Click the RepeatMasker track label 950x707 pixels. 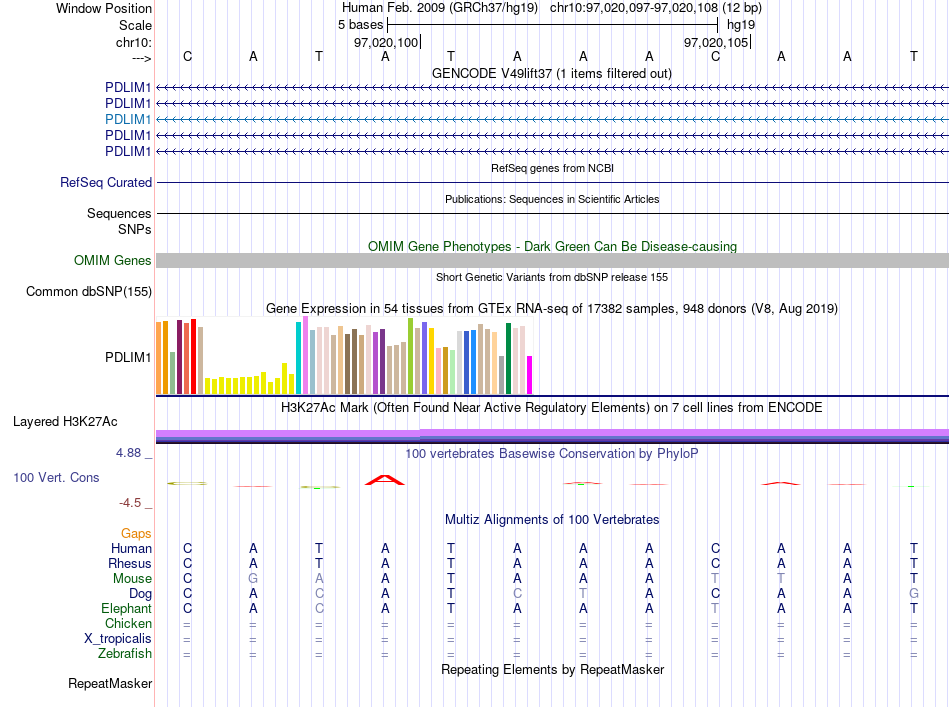point(110,683)
